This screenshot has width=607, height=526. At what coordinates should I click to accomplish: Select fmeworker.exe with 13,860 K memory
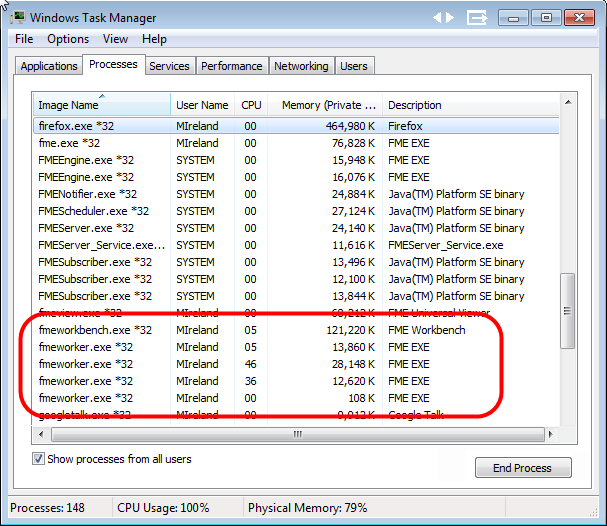click(x=296, y=347)
